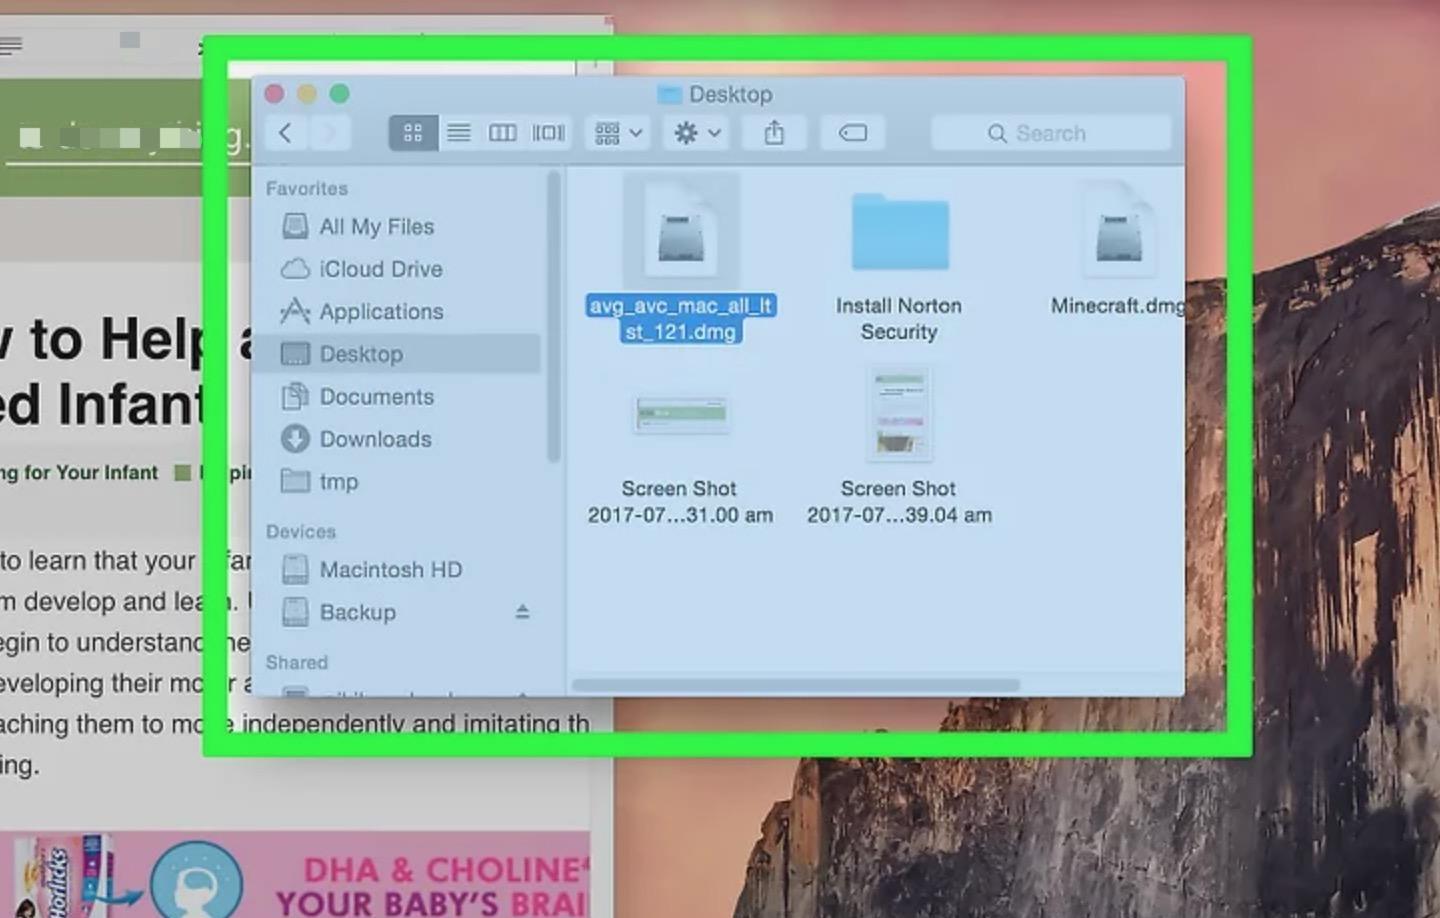Click the horizontal scrollbar in file area
Screen dimensions: 1440x918
pyautogui.click(x=796, y=686)
